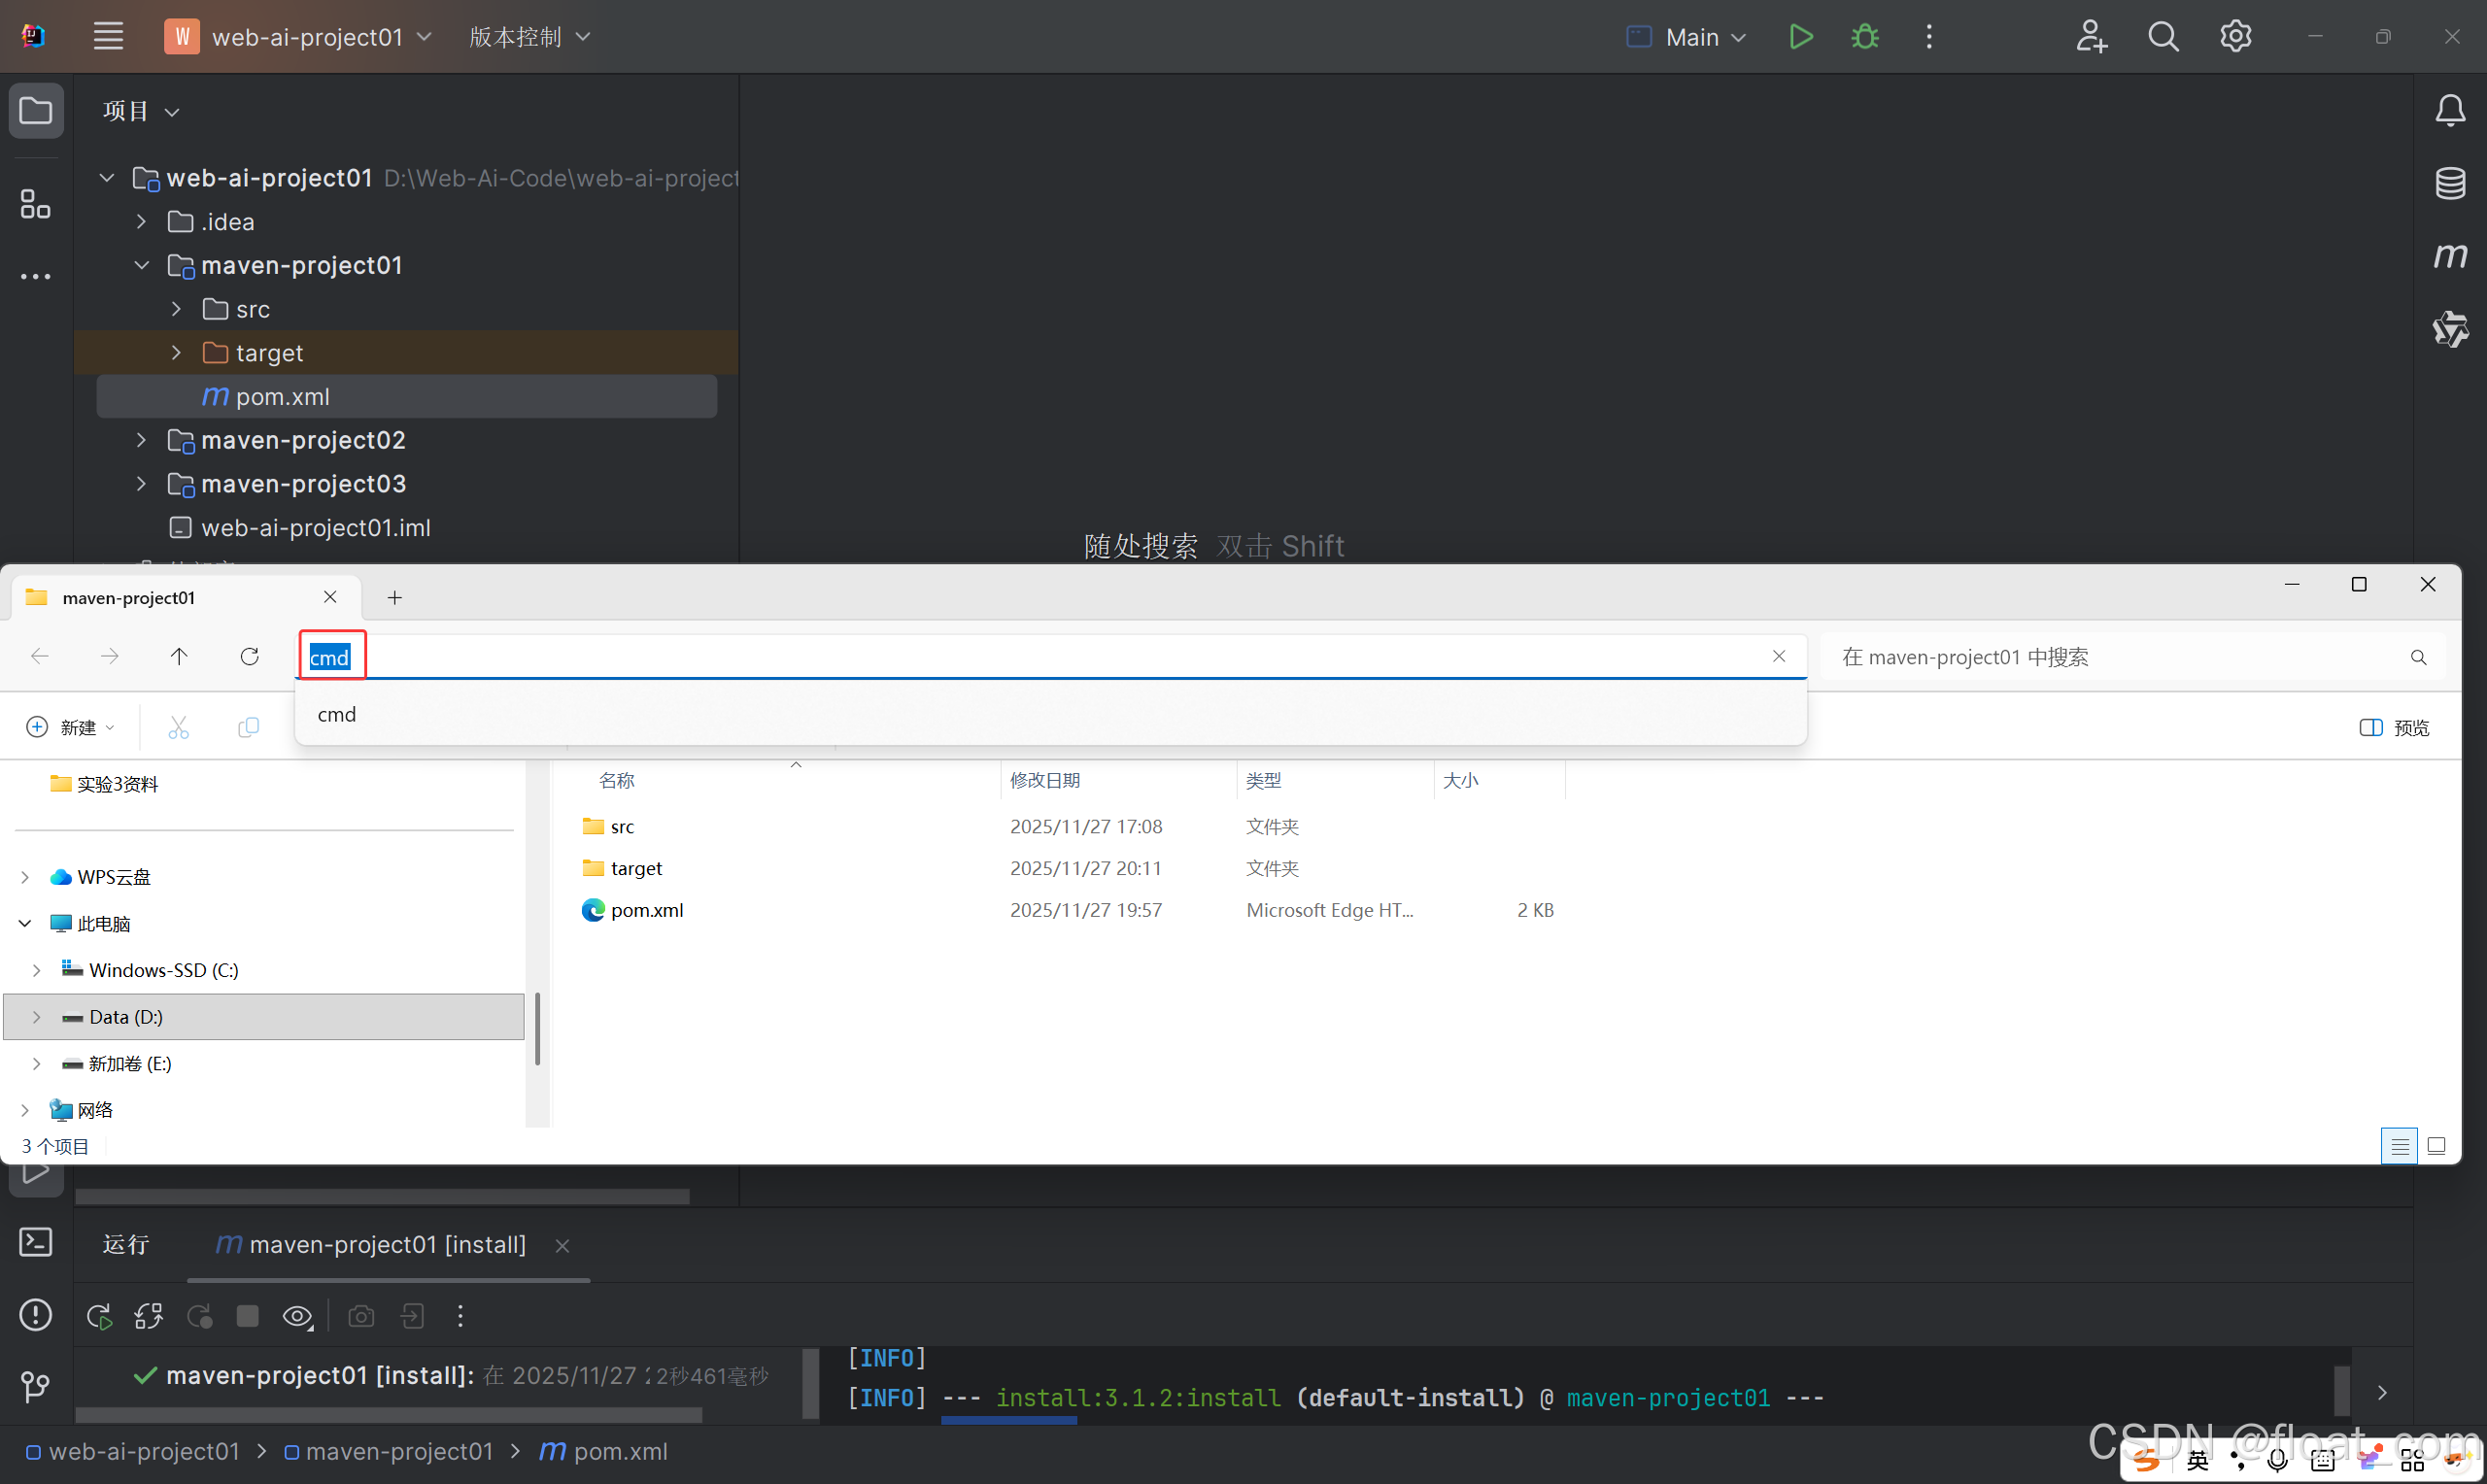This screenshot has height=1484, width=2487.
Task: Click the 新建 button in Explorer
Action: (70, 727)
